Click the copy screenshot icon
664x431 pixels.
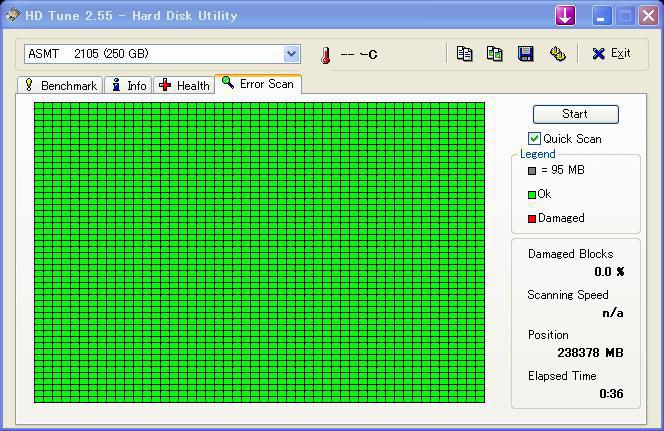point(494,54)
